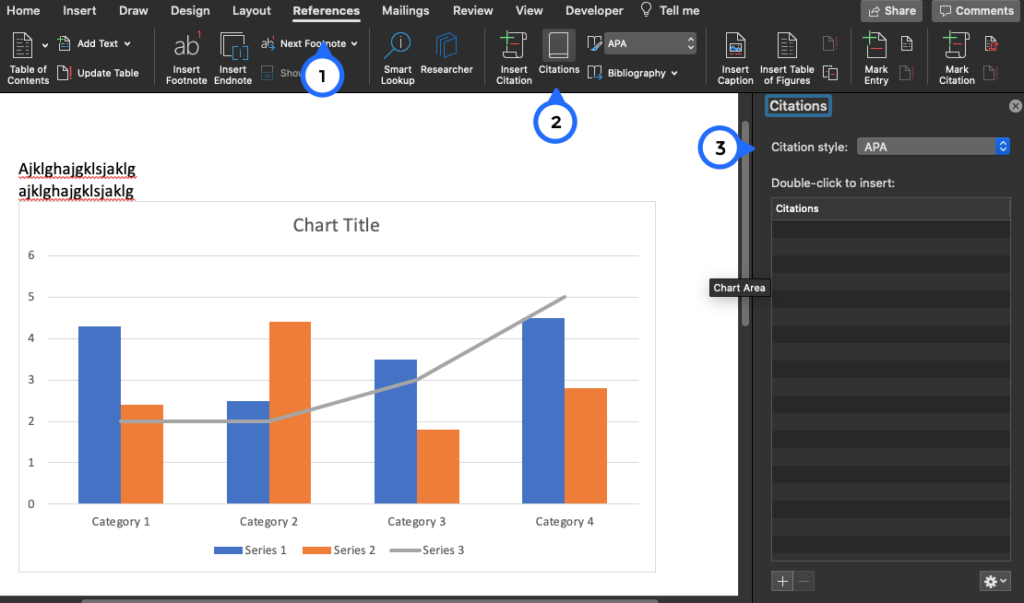Expand the Table of Contents dropdown arrow

pyautogui.click(x=45, y=45)
